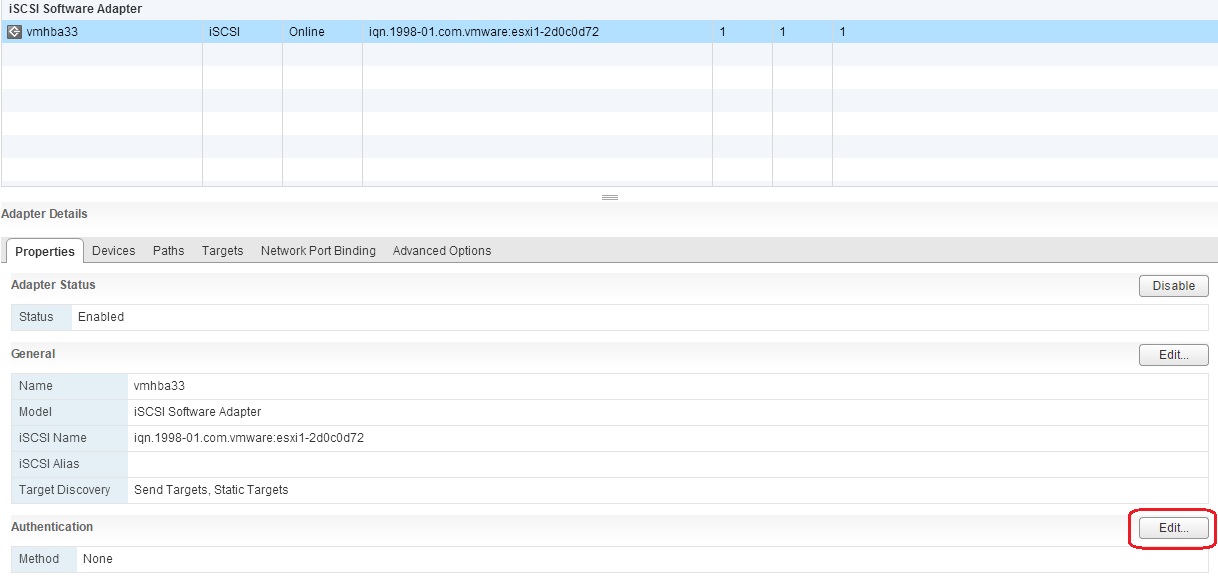Select the Target Discovery row
1218x588 pixels.
[63, 489]
